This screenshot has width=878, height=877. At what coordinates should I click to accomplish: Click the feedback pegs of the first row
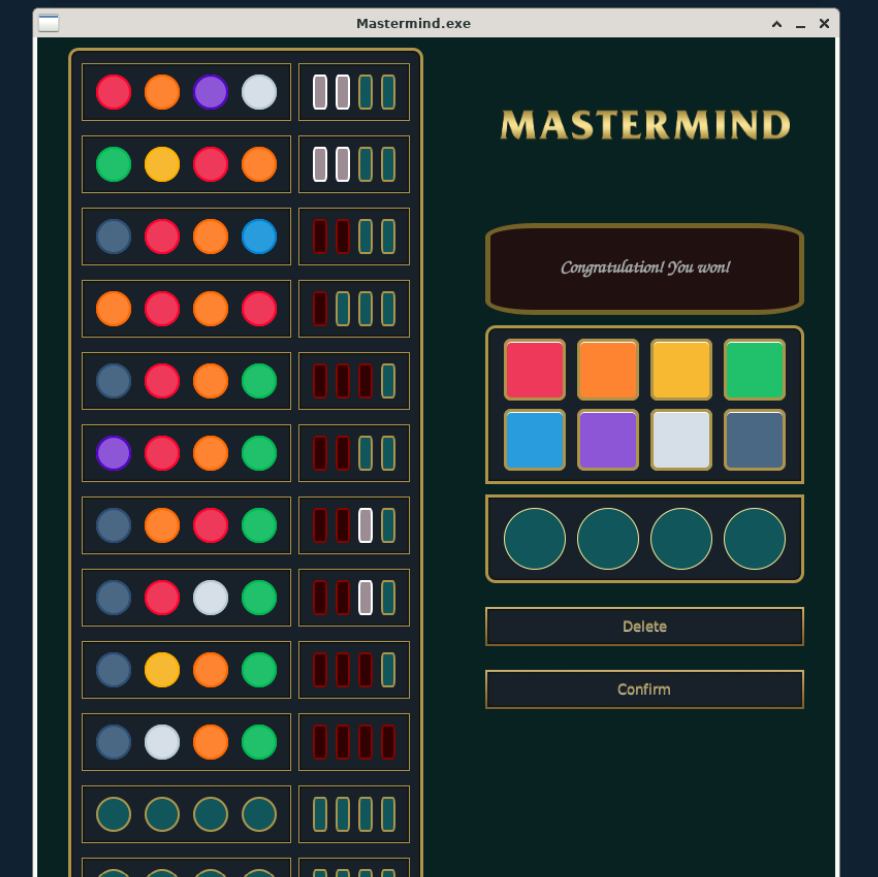coord(353,91)
